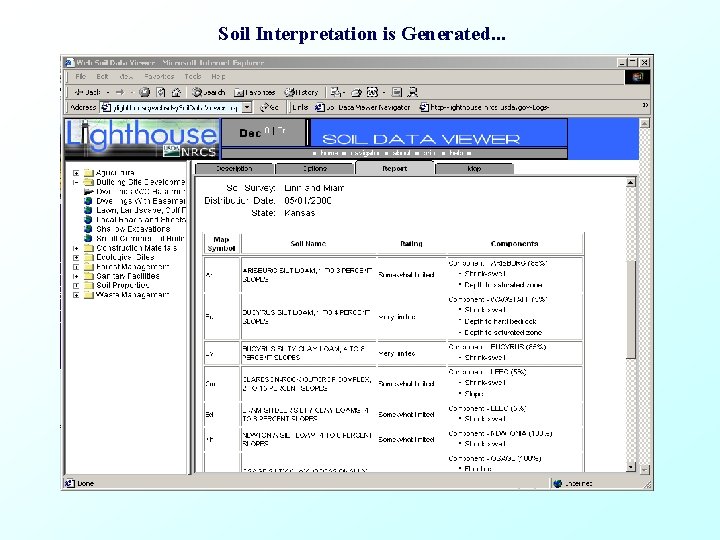Image resolution: width=720 pixels, height=540 pixels.
Task: Click the Agriculture folder icon
Action: pyautogui.click(x=89, y=173)
